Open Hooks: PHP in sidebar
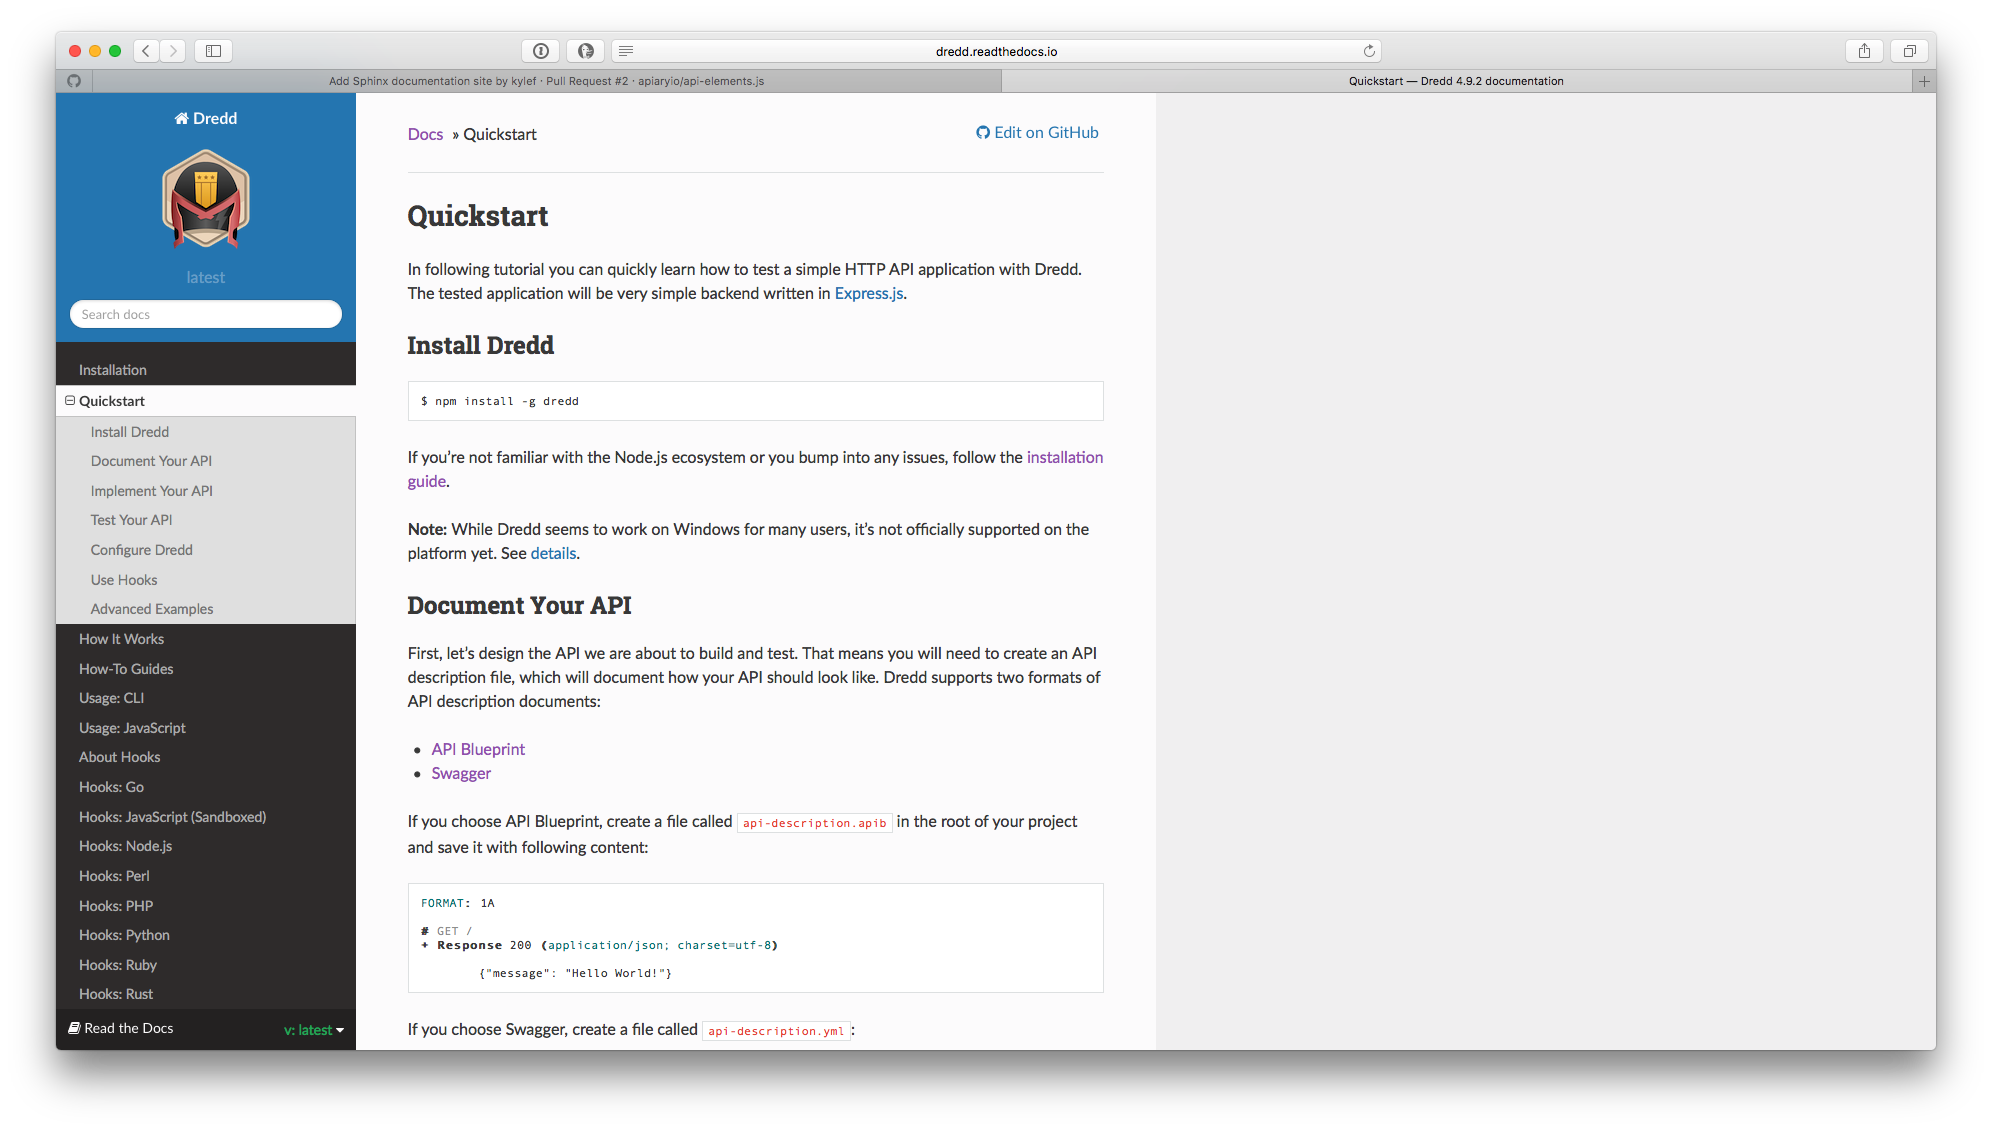1992x1130 pixels. [x=116, y=906]
